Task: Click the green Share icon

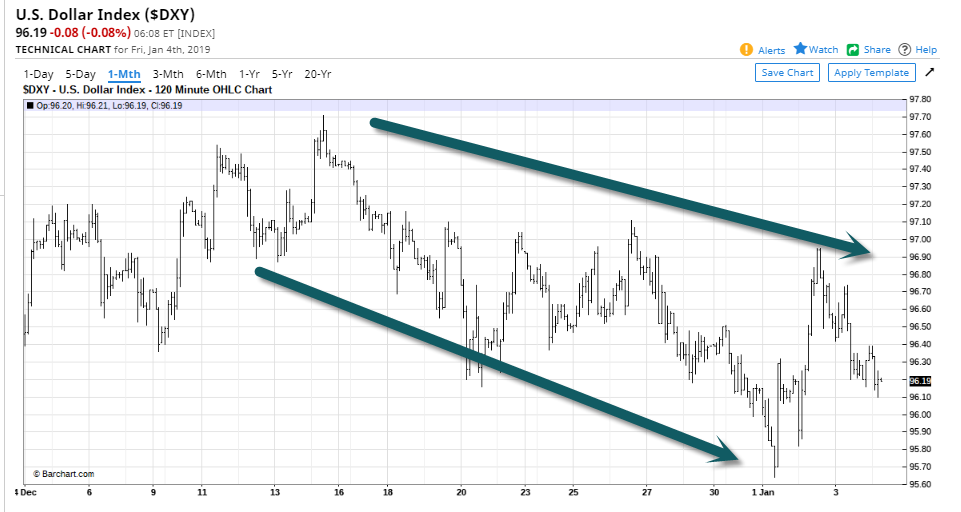Action: 853,50
